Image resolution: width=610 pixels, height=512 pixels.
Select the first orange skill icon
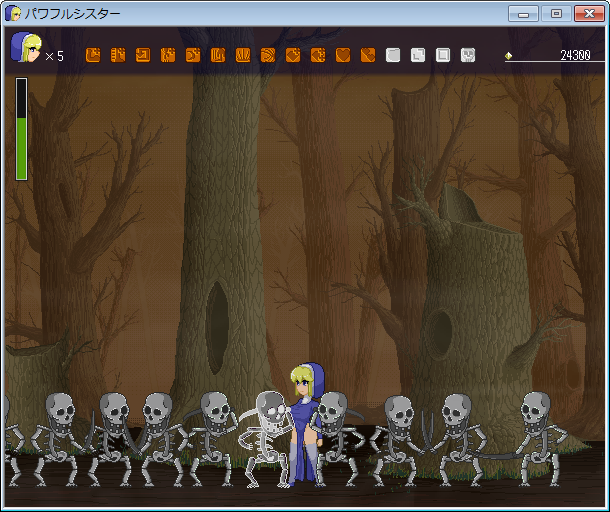click(93, 55)
